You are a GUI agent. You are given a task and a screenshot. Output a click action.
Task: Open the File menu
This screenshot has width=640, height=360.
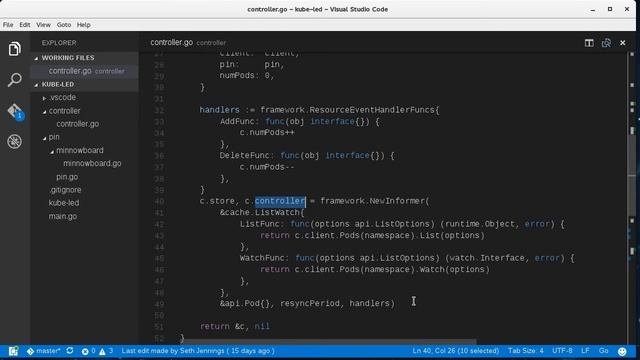coord(8,25)
